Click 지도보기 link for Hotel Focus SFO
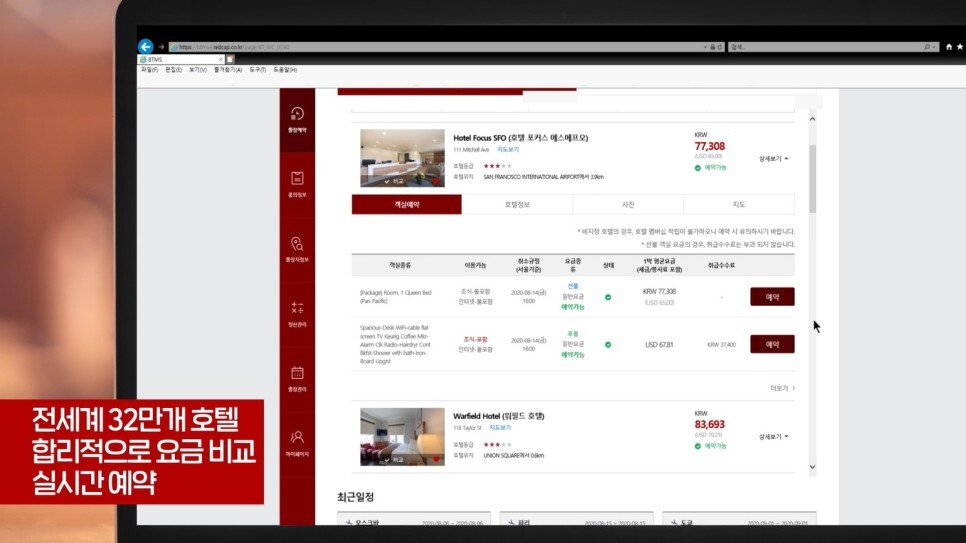The height and width of the screenshot is (543, 966). [x=508, y=150]
